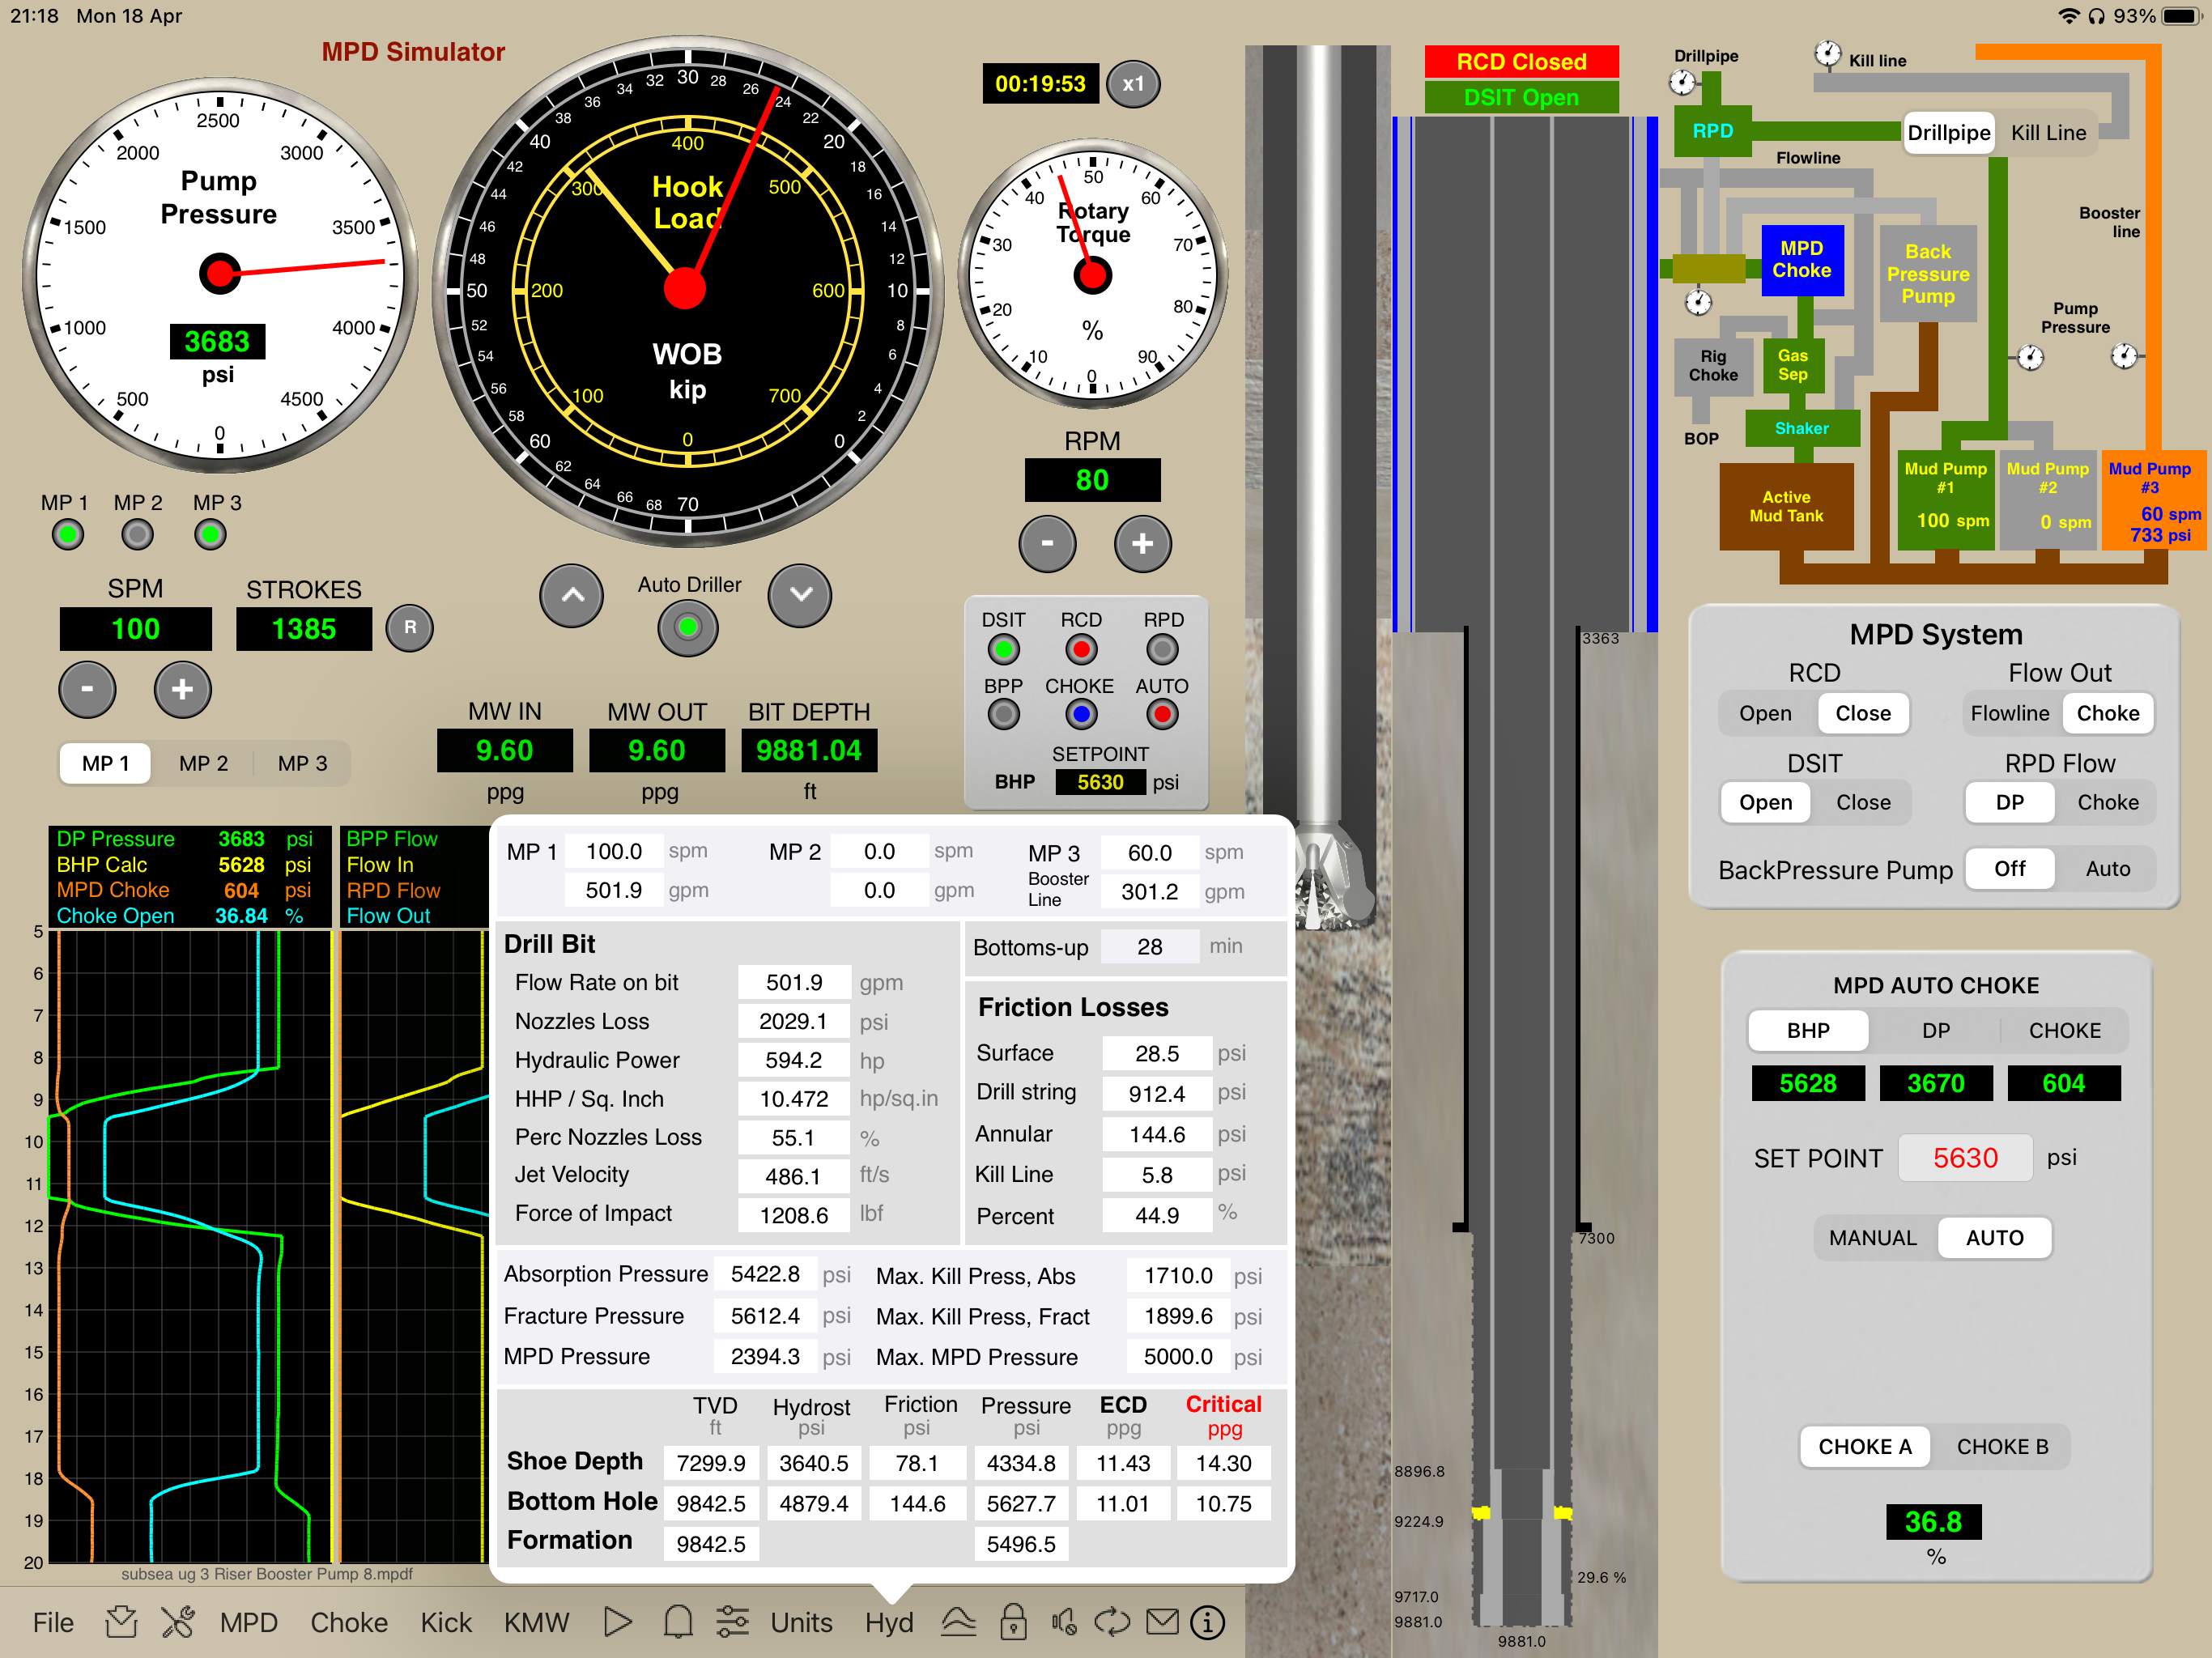
Task: Increase RPM with the plus button
Action: pos(1142,543)
